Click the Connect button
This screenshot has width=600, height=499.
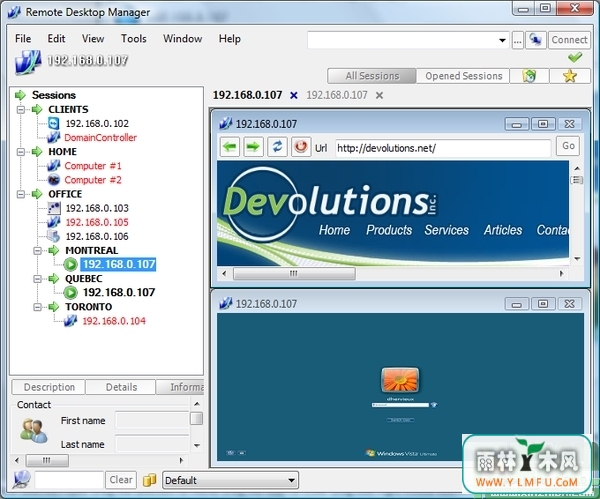(569, 39)
